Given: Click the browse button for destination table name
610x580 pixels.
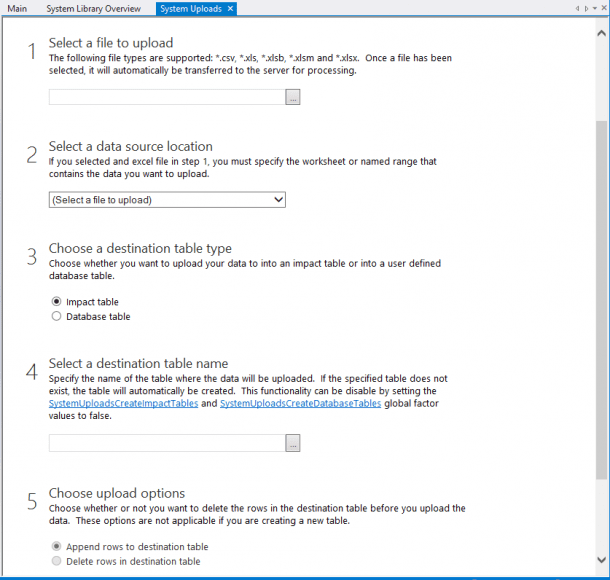Looking at the screenshot, I should coord(293,443).
